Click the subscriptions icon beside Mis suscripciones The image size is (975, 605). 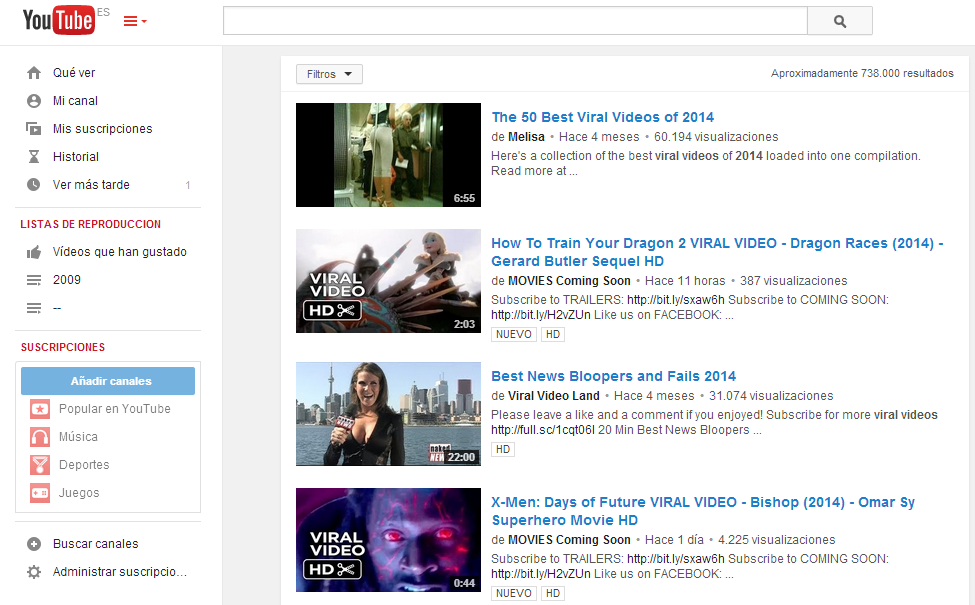[x=34, y=129]
